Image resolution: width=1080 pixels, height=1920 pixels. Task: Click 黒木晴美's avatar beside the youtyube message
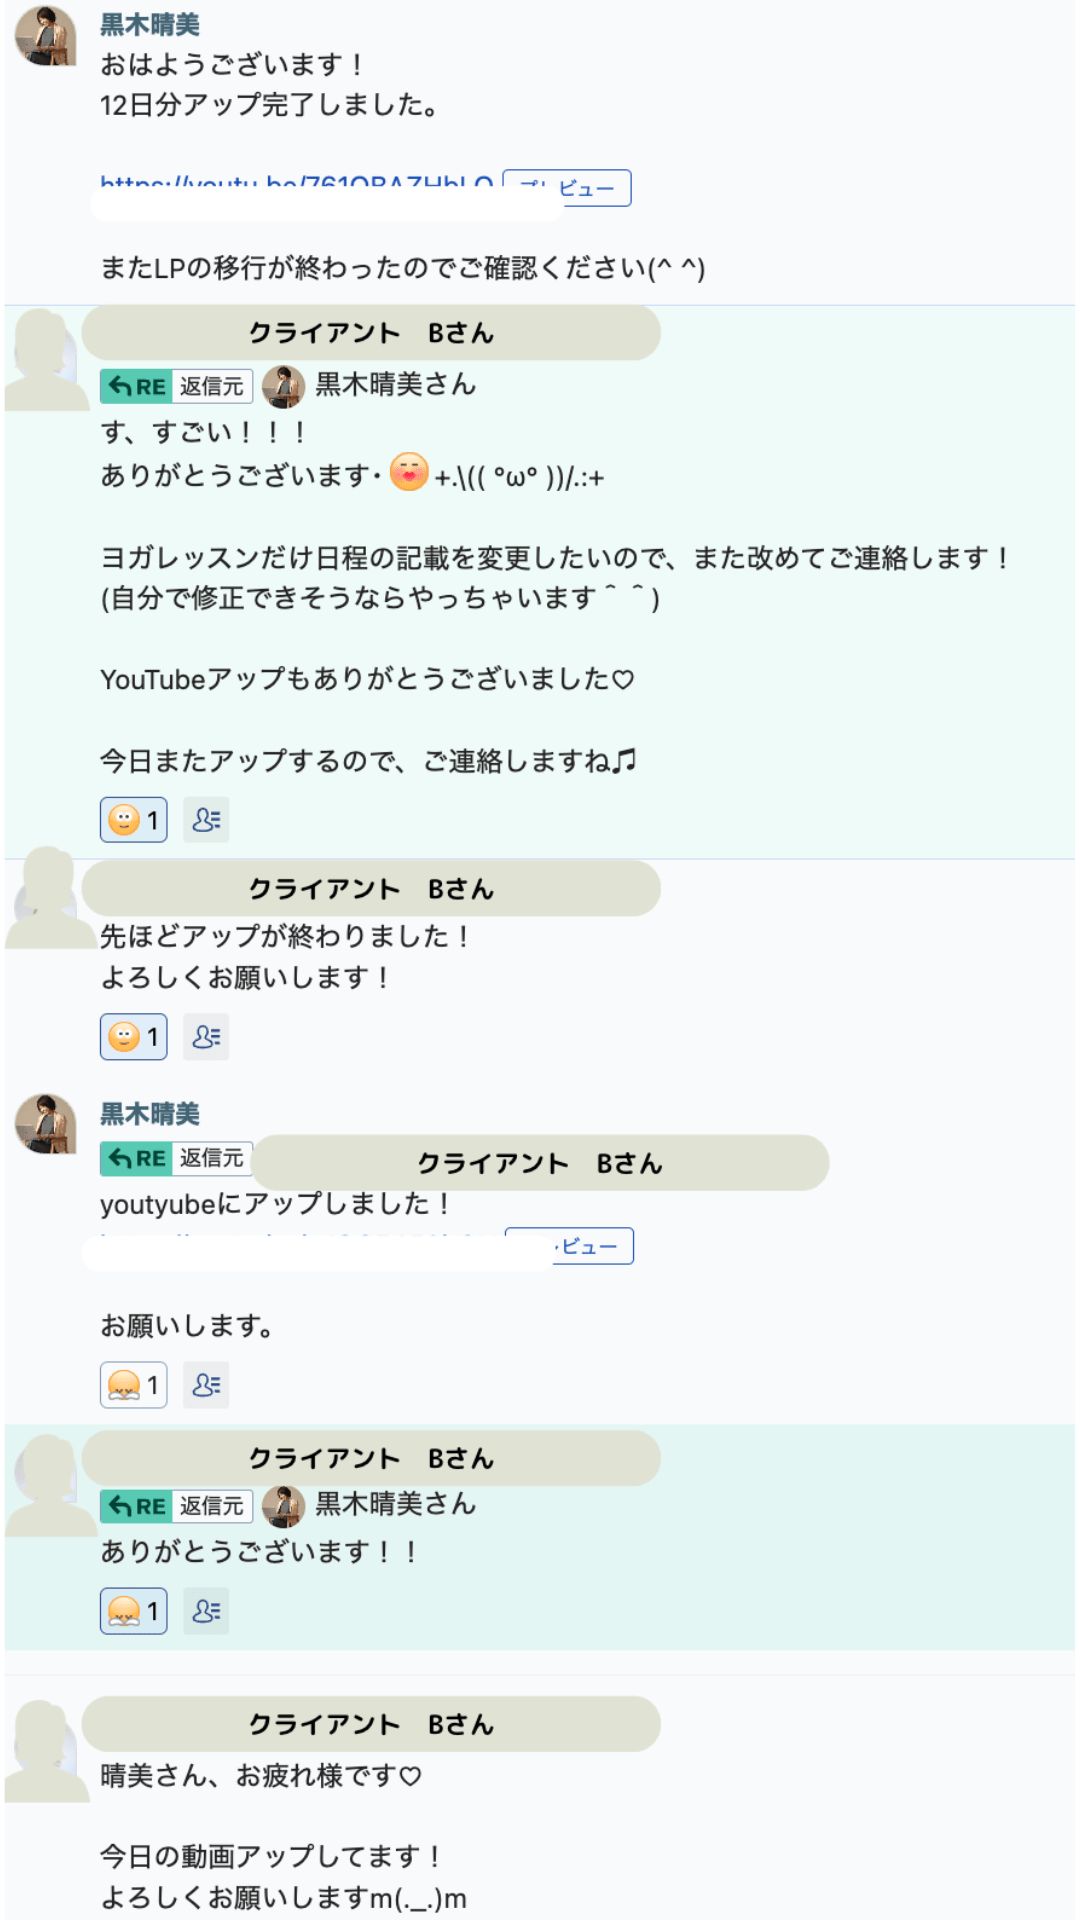pyautogui.click(x=46, y=1124)
